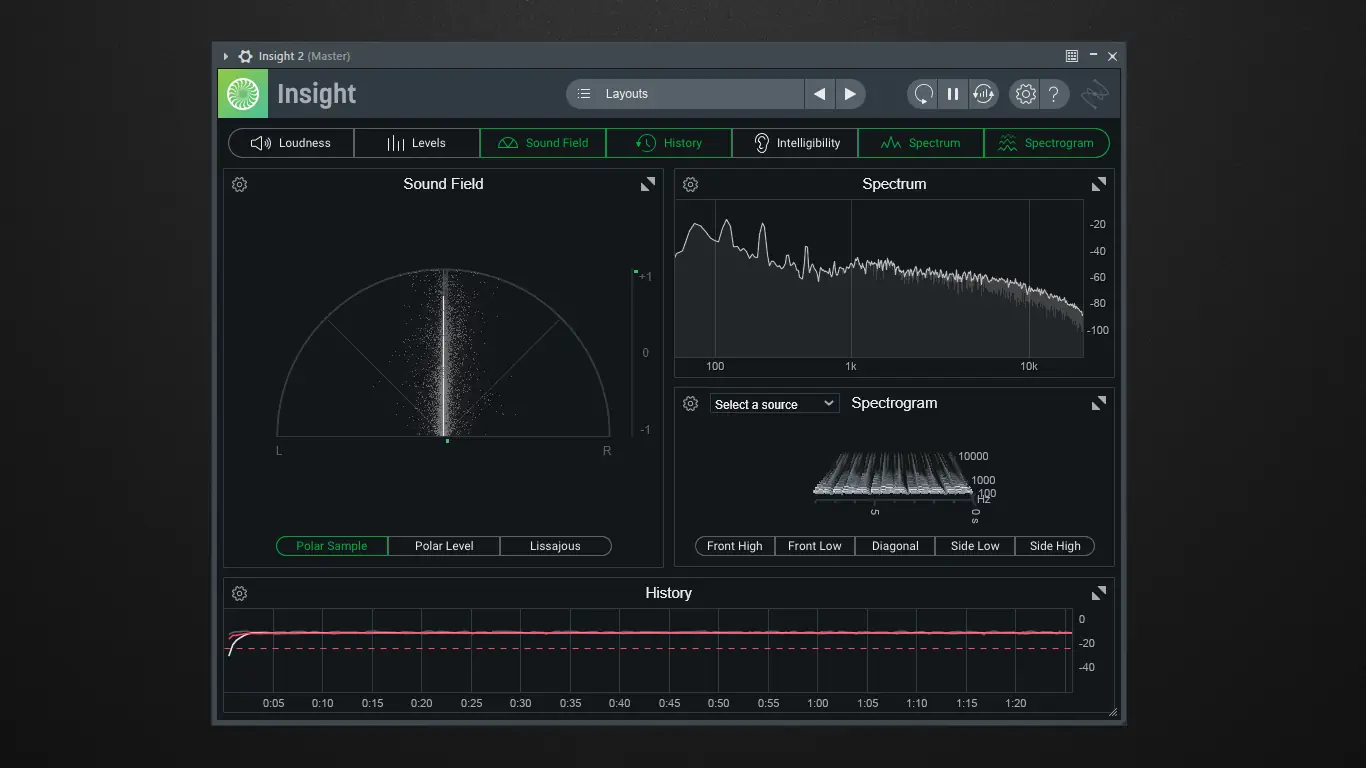1366x768 pixels.
Task: Toggle the Levels module
Action: point(417,143)
